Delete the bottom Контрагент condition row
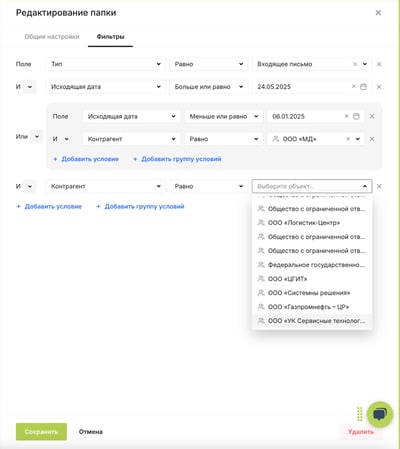The image size is (400, 449). (x=379, y=186)
